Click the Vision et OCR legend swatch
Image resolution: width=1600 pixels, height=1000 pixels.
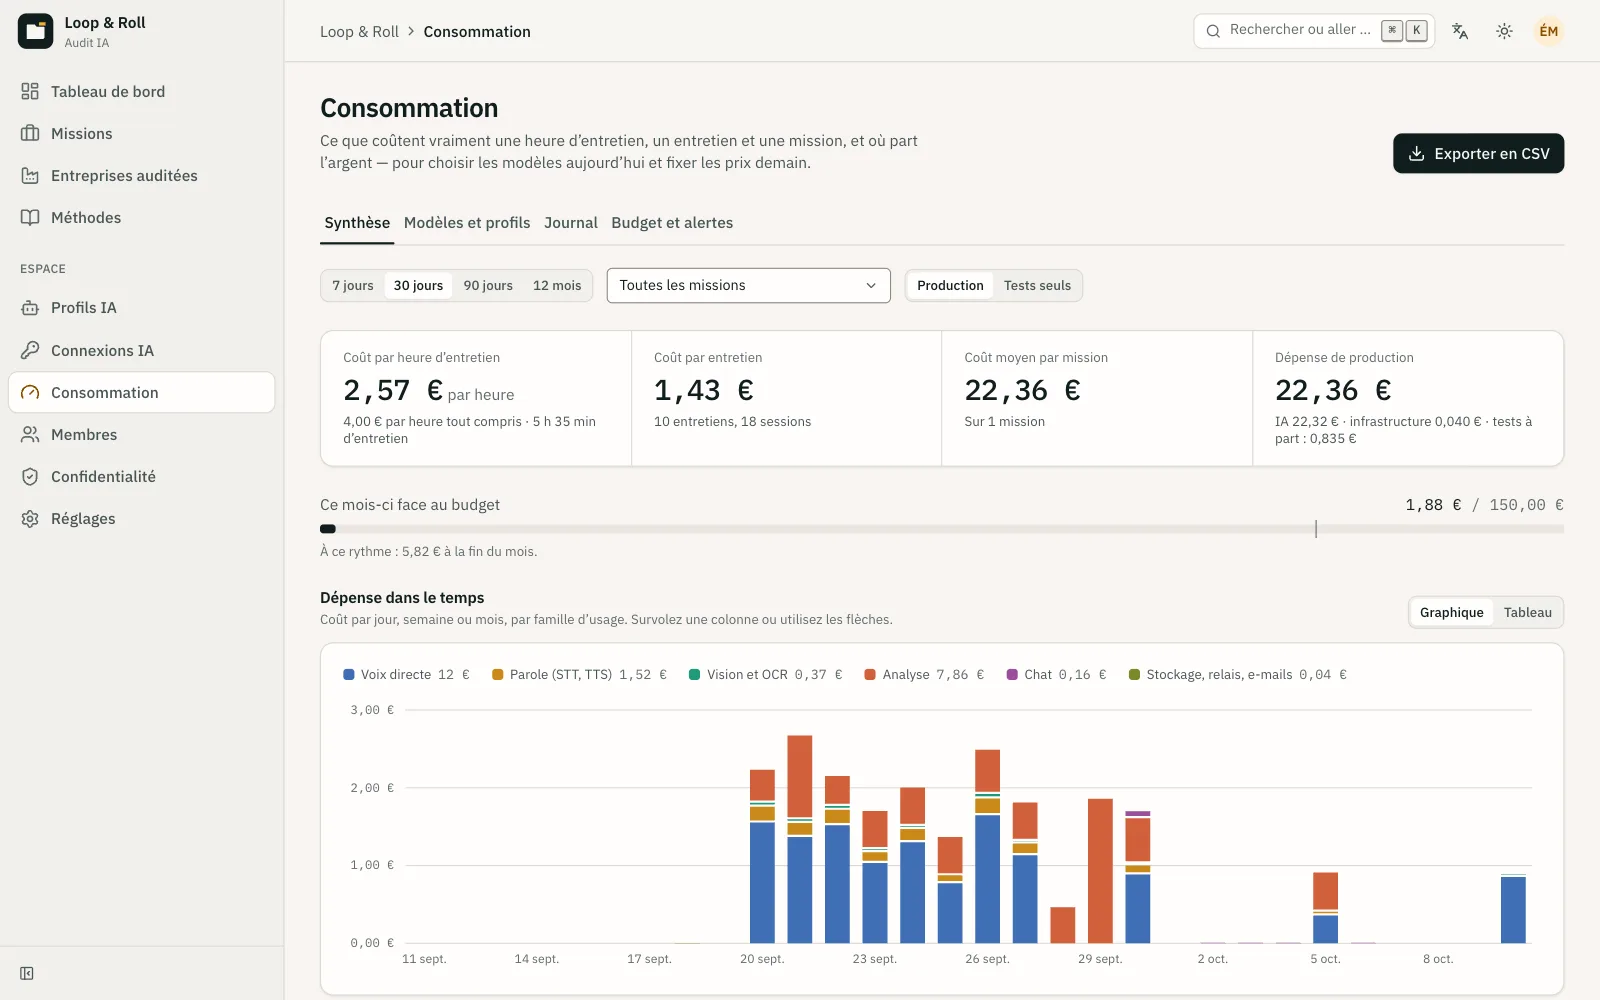tap(695, 675)
